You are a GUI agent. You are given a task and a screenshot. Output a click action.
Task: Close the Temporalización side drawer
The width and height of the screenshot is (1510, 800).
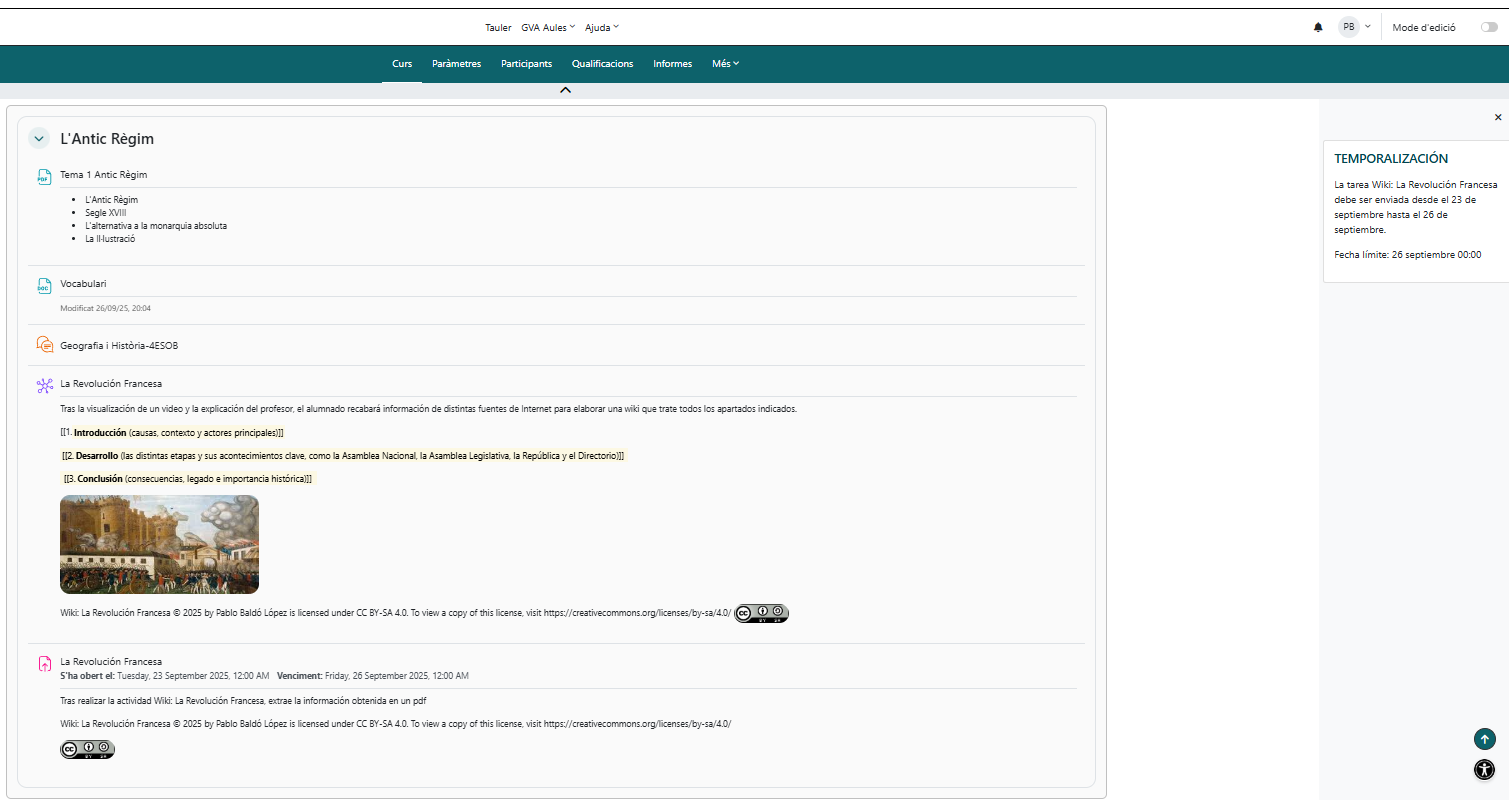[x=1497, y=117]
